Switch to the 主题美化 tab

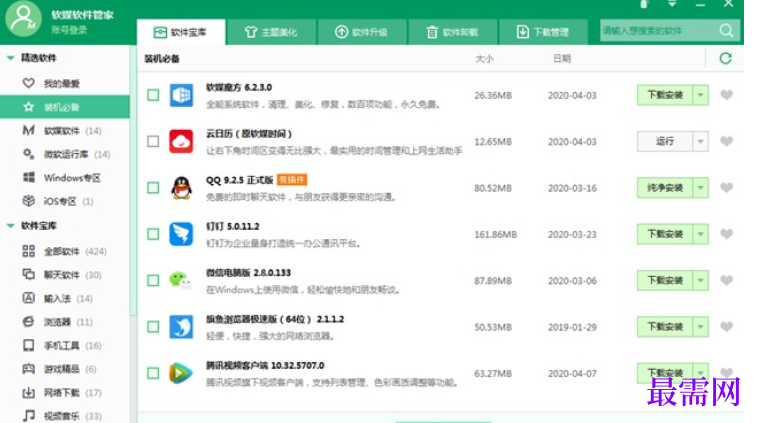[272, 32]
